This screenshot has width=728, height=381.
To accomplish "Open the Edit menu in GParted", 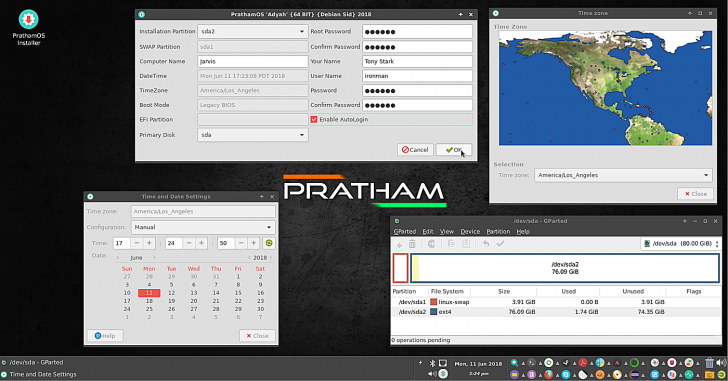I will pyautogui.click(x=428, y=232).
